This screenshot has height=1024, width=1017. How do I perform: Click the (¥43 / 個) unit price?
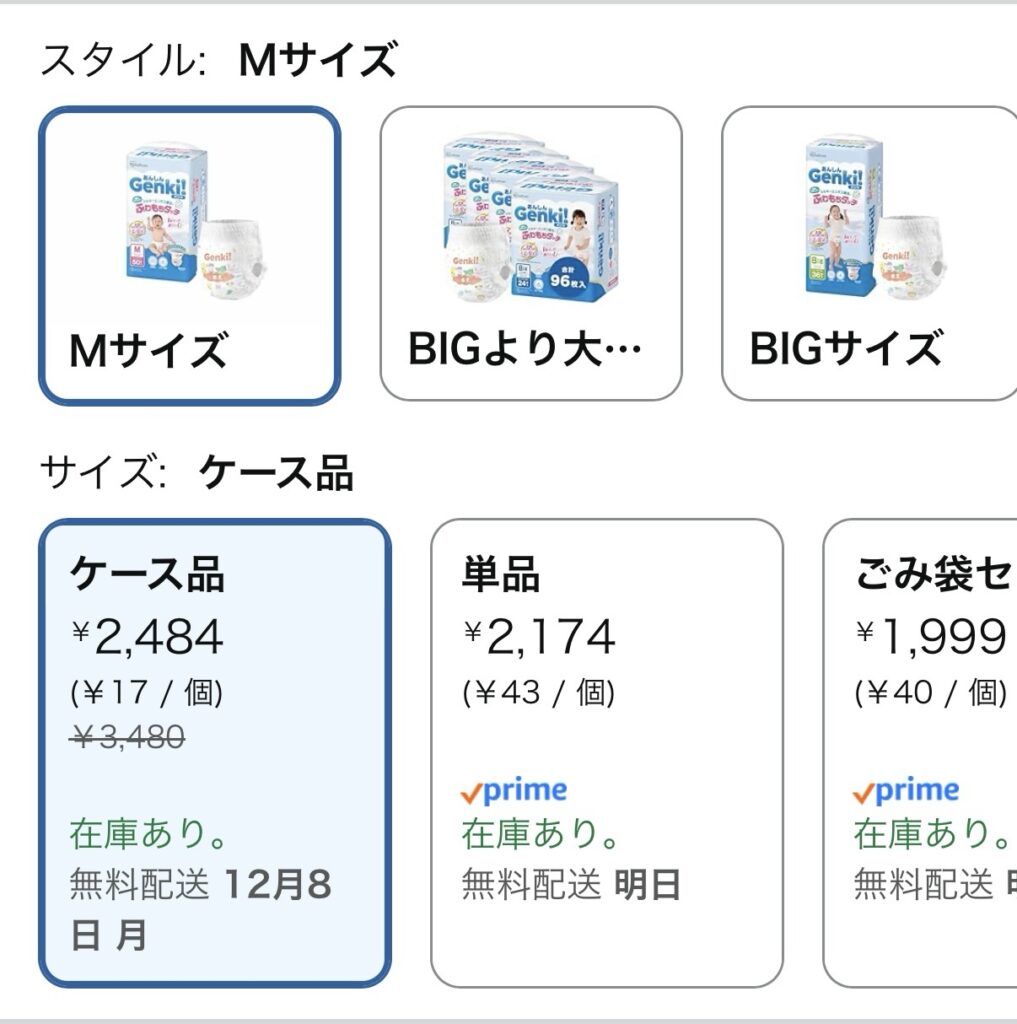(x=539, y=692)
